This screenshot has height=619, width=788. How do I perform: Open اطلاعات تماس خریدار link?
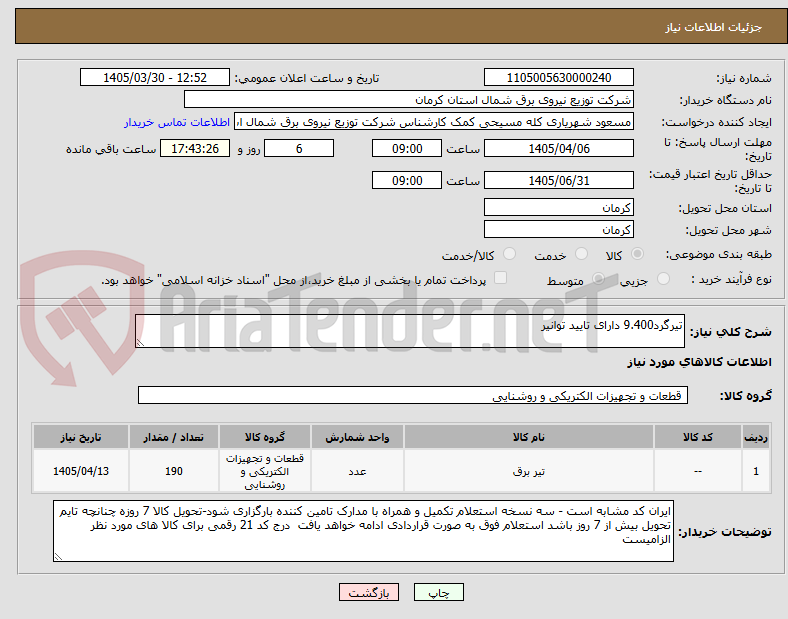[177, 122]
